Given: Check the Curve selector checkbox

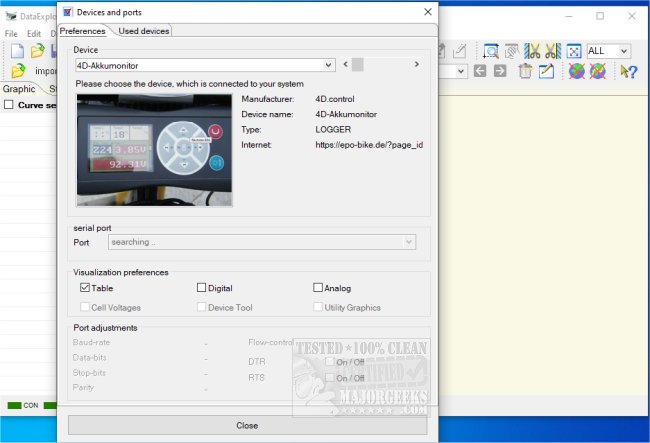Looking at the screenshot, I should click(x=9, y=105).
